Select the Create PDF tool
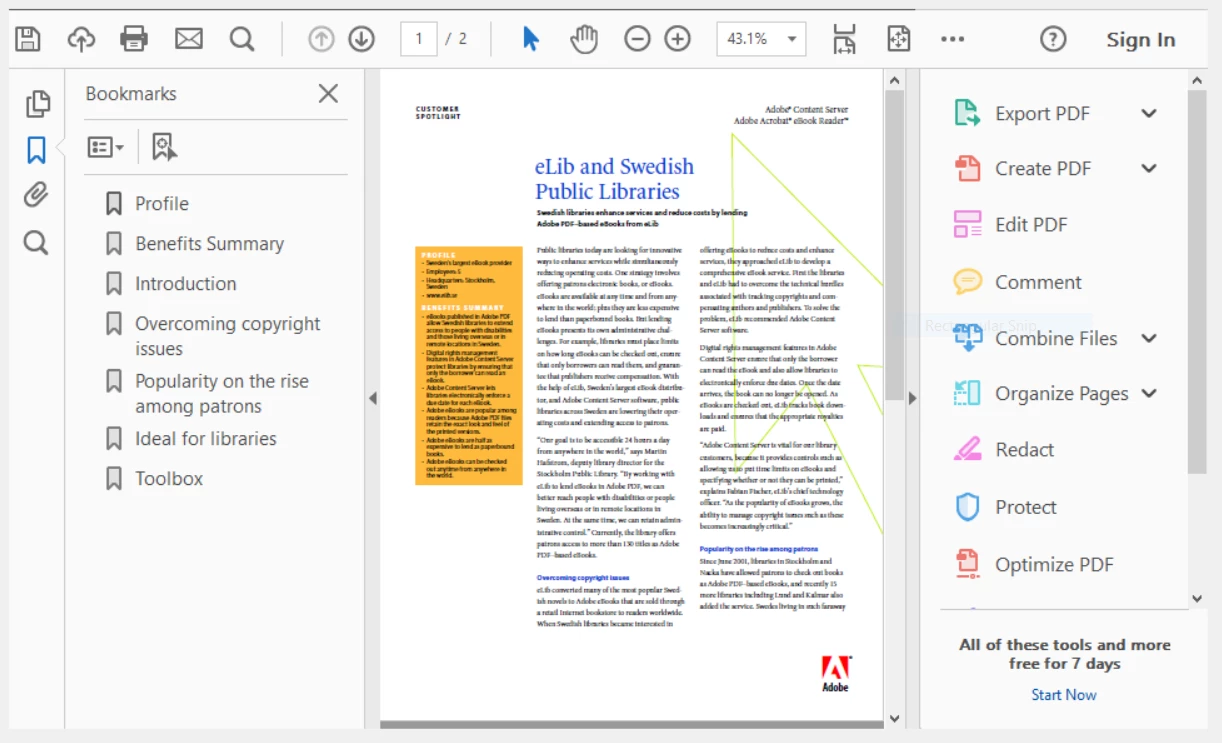 pyautogui.click(x=1043, y=168)
